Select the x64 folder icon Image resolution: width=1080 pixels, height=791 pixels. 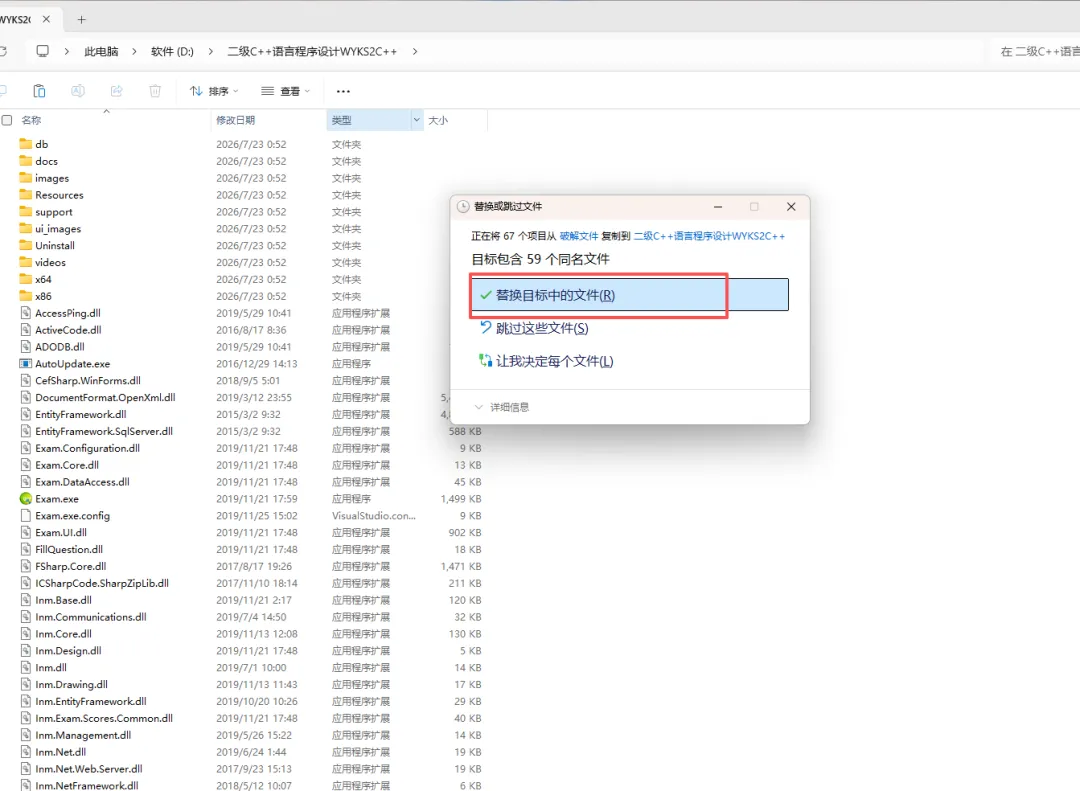25,279
